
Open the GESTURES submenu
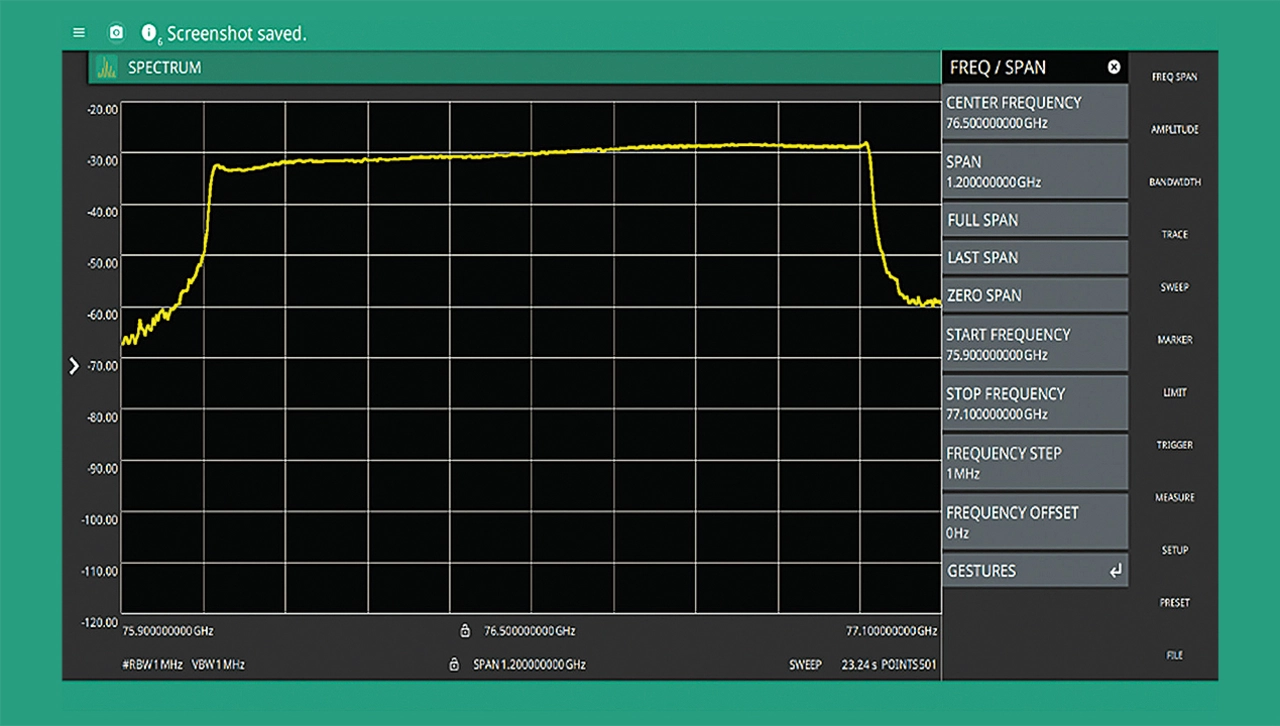coord(1034,571)
